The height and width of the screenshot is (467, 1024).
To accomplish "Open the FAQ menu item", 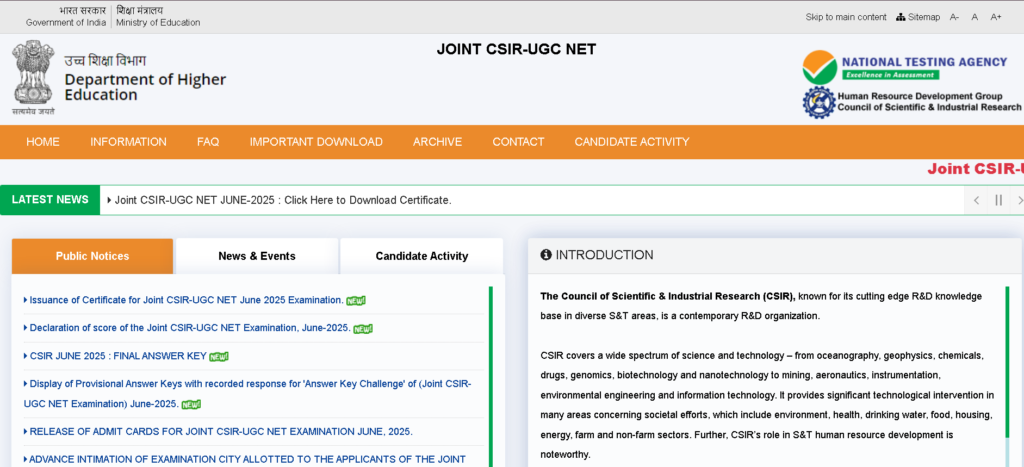I will coord(208,142).
